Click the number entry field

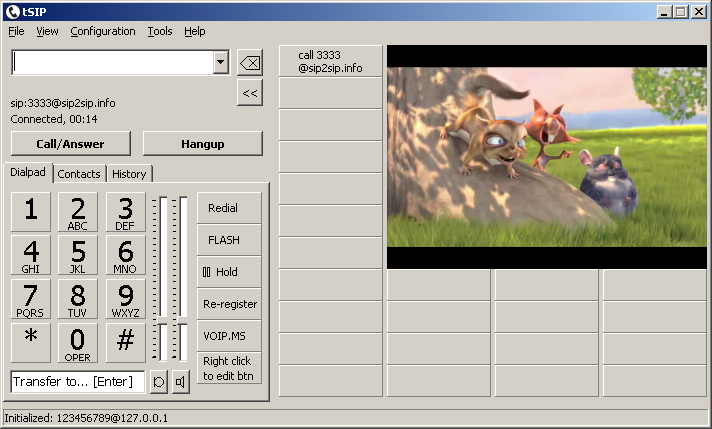[x=113, y=62]
